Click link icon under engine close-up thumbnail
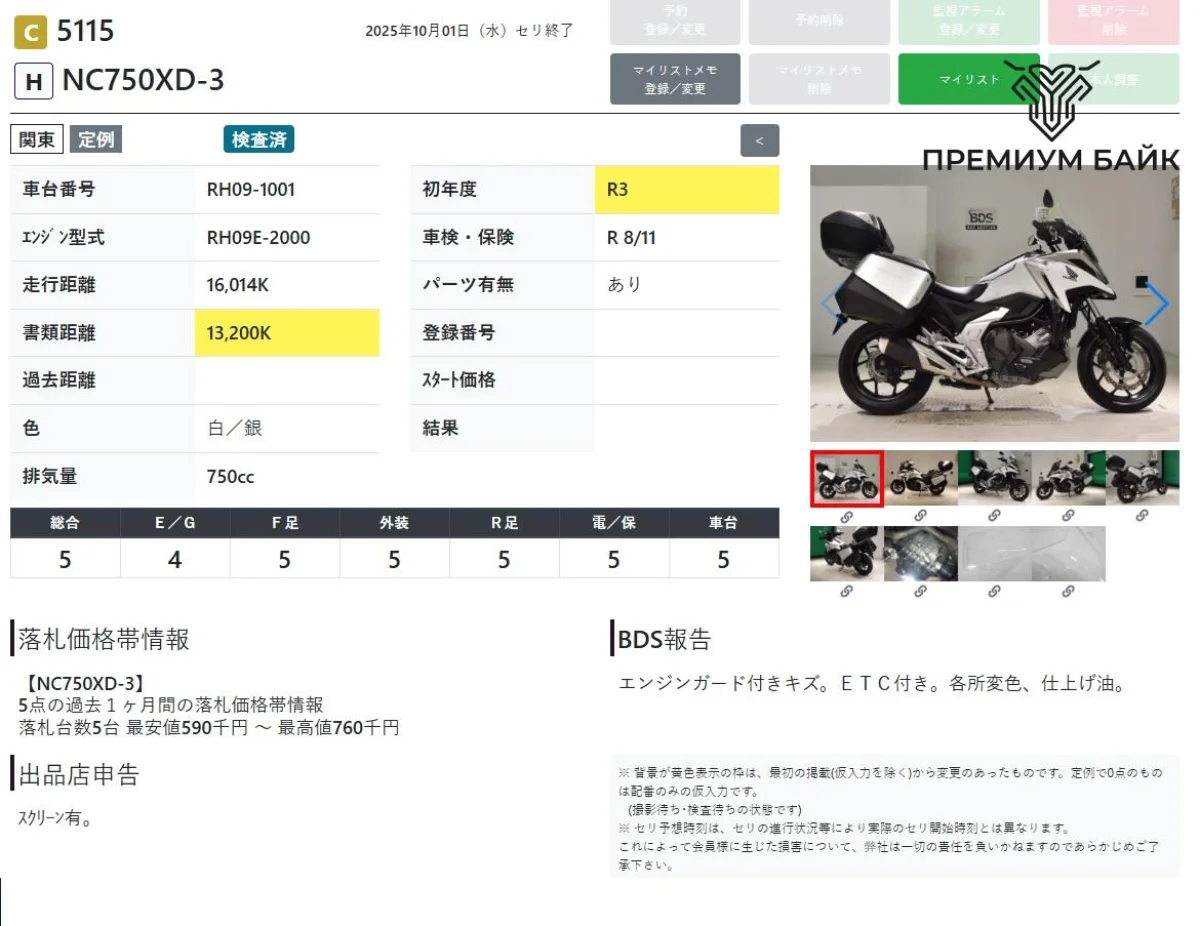The image size is (1200, 926). pyautogui.click(x=920, y=592)
